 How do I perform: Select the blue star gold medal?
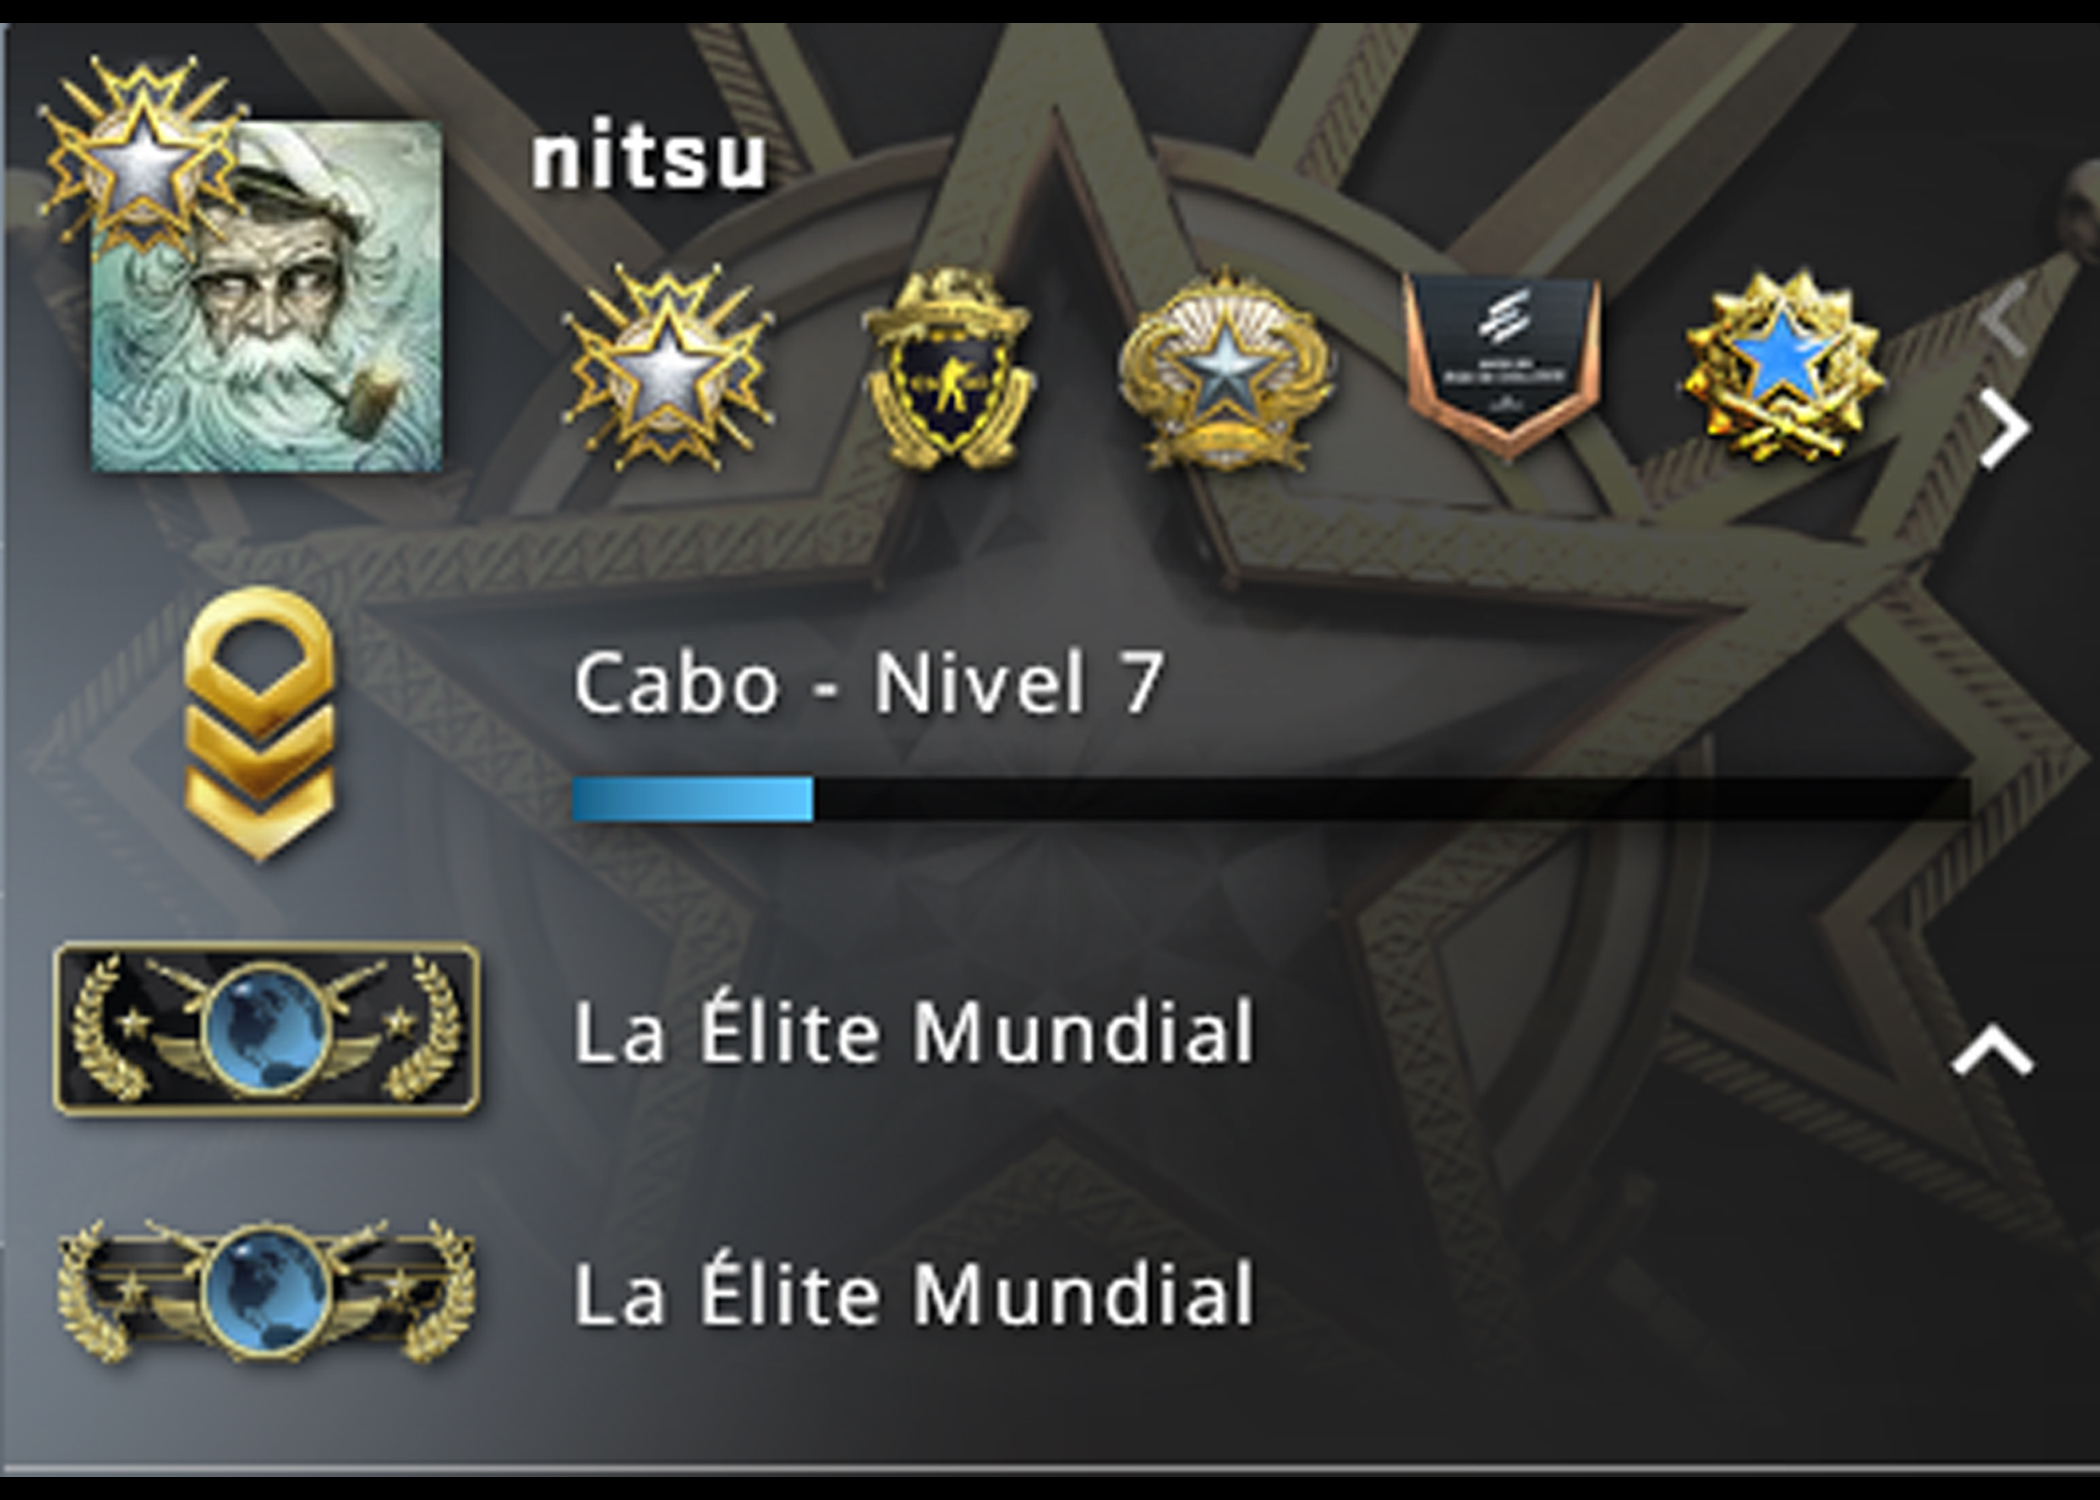coord(1783,368)
